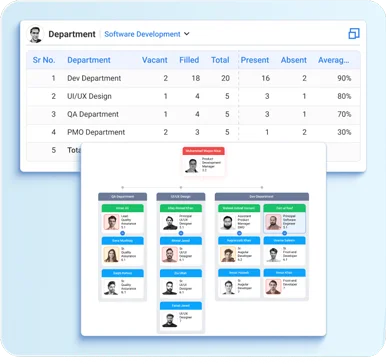Click green name bar above Principal Software Engineer
The height and width of the screenshot is (364, 386).
pyautogui.click(x=285, y=208)
